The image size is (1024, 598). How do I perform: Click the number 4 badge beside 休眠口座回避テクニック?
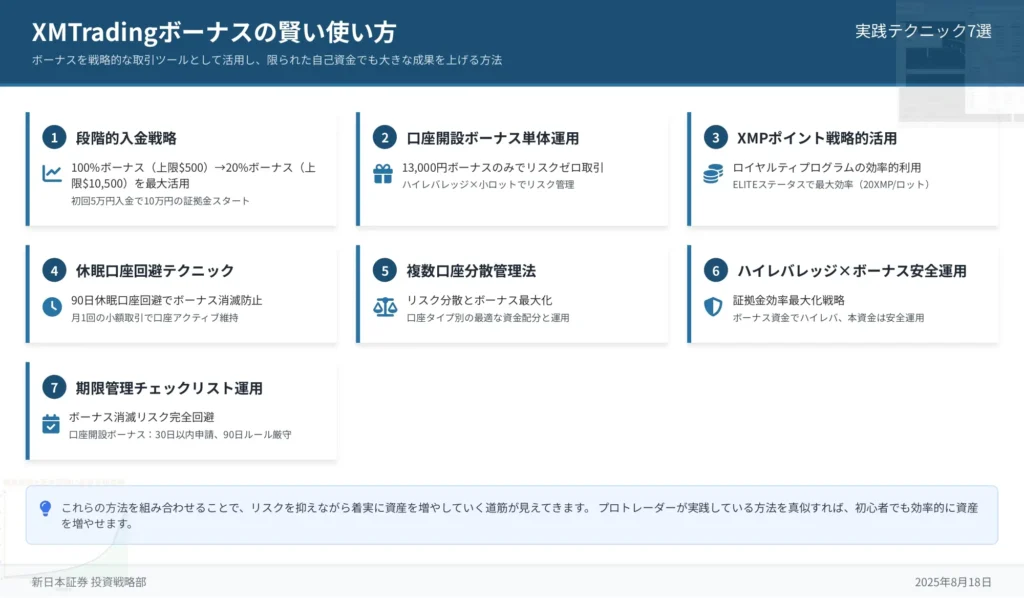click(x=54, y=270)
